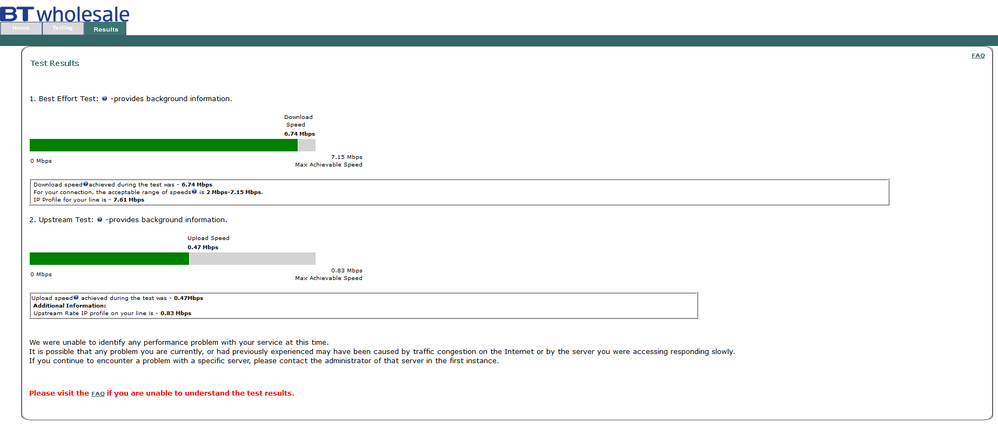Screen dimensions: 998x427
Task: Open the FAQ link in the page's top corner
Action: 978,56
